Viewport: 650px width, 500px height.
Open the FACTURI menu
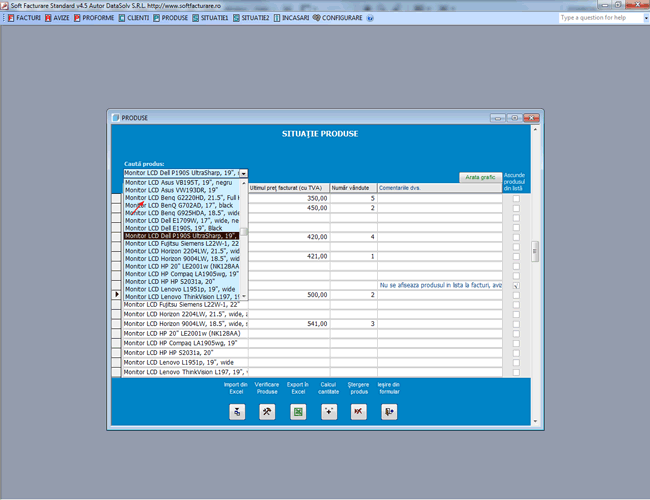24,18
